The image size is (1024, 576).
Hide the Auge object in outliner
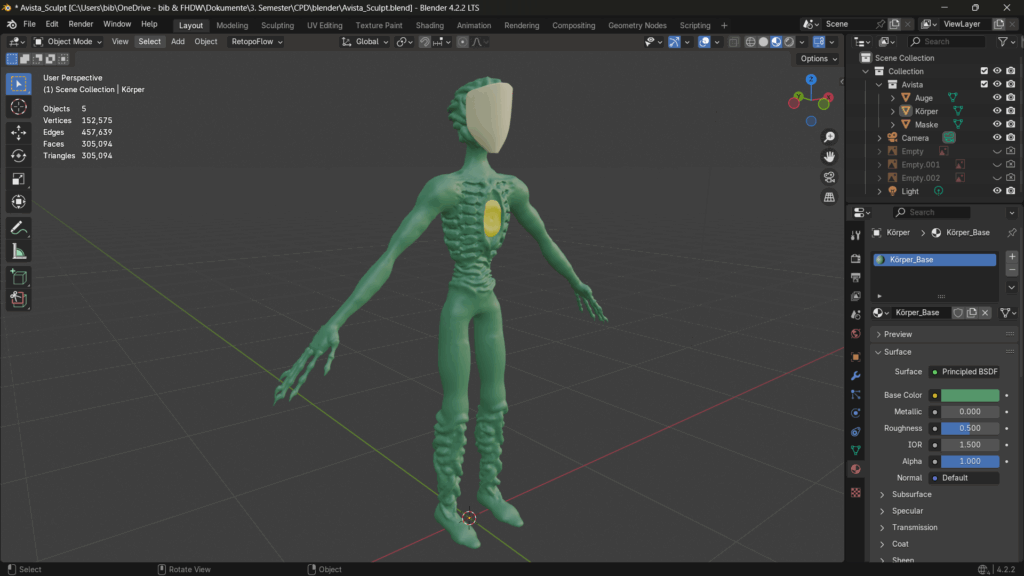997,98
